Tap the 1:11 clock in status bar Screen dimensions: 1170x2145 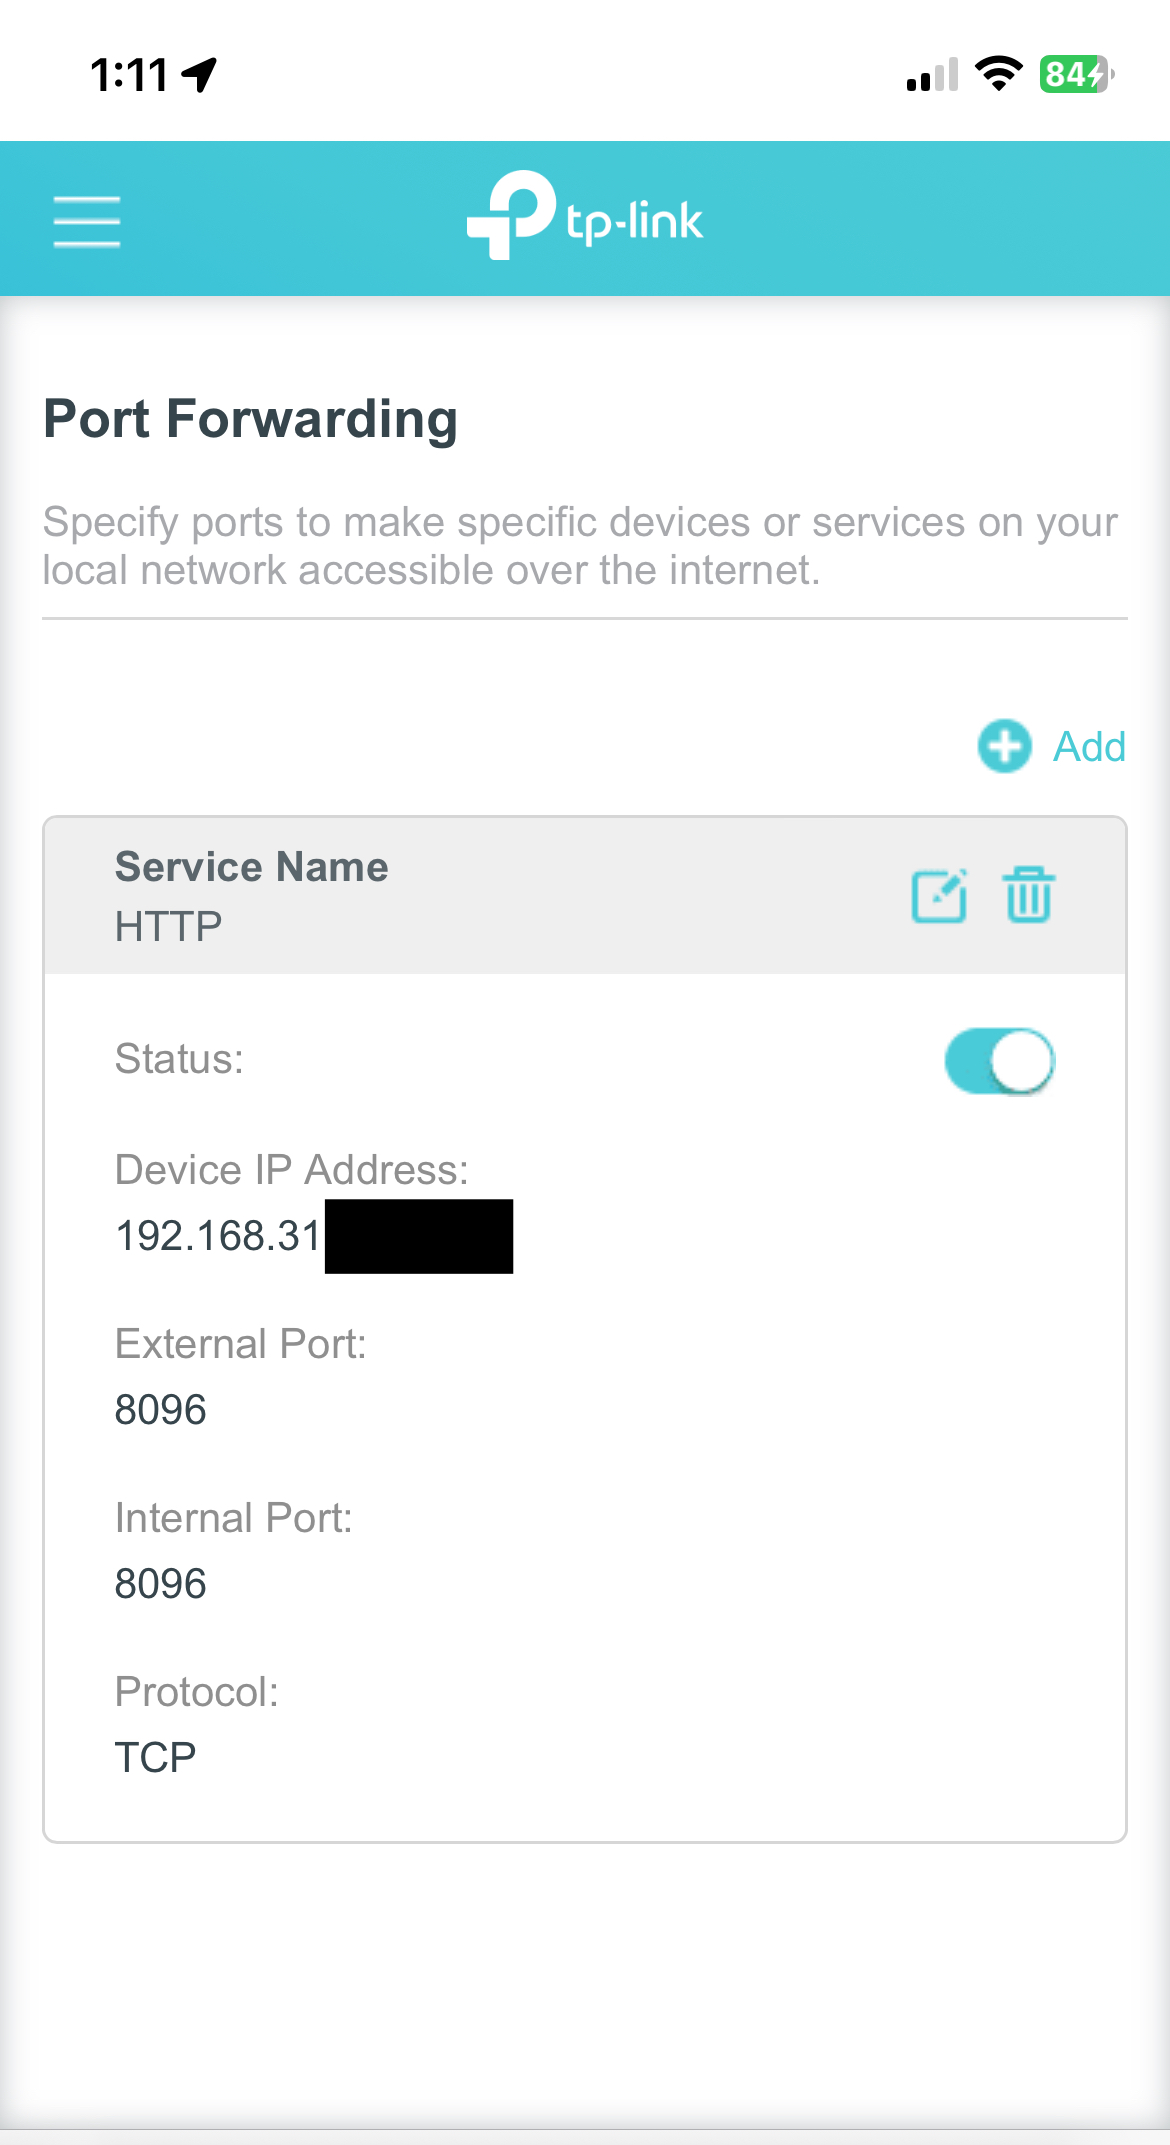tap(129, 75)
